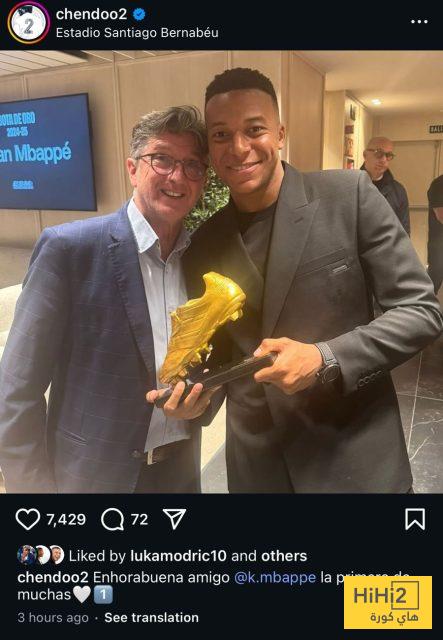Click See translation link
The width and height of the screenshot is (443, 640).
click(x=151, y=618)
